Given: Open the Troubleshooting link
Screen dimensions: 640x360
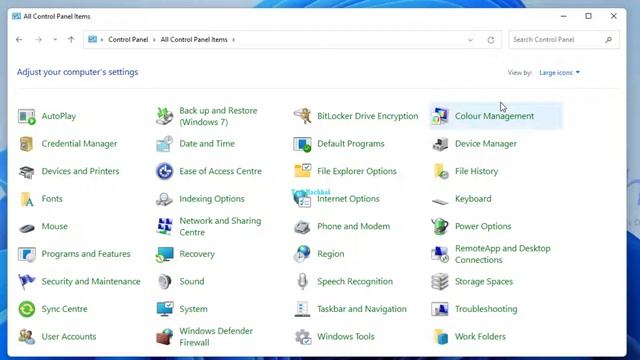Looking at the screenshot, I should [x=486, y=309].
